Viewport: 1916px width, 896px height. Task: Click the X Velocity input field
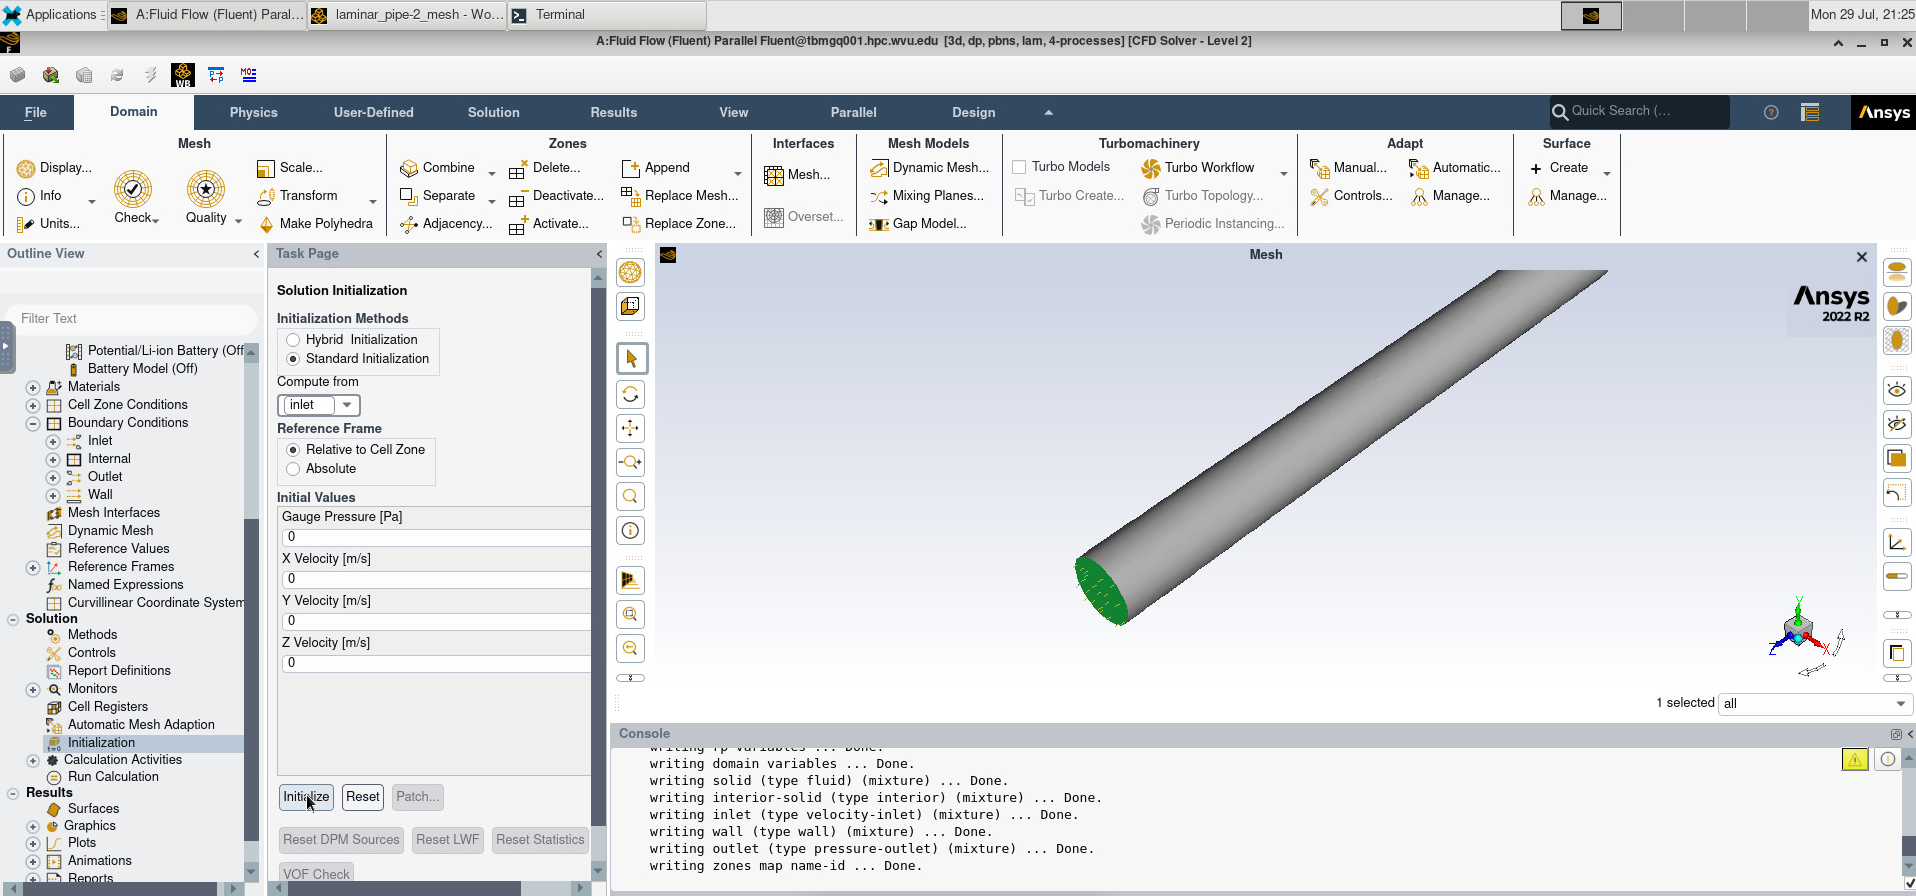tap(436, 579)
